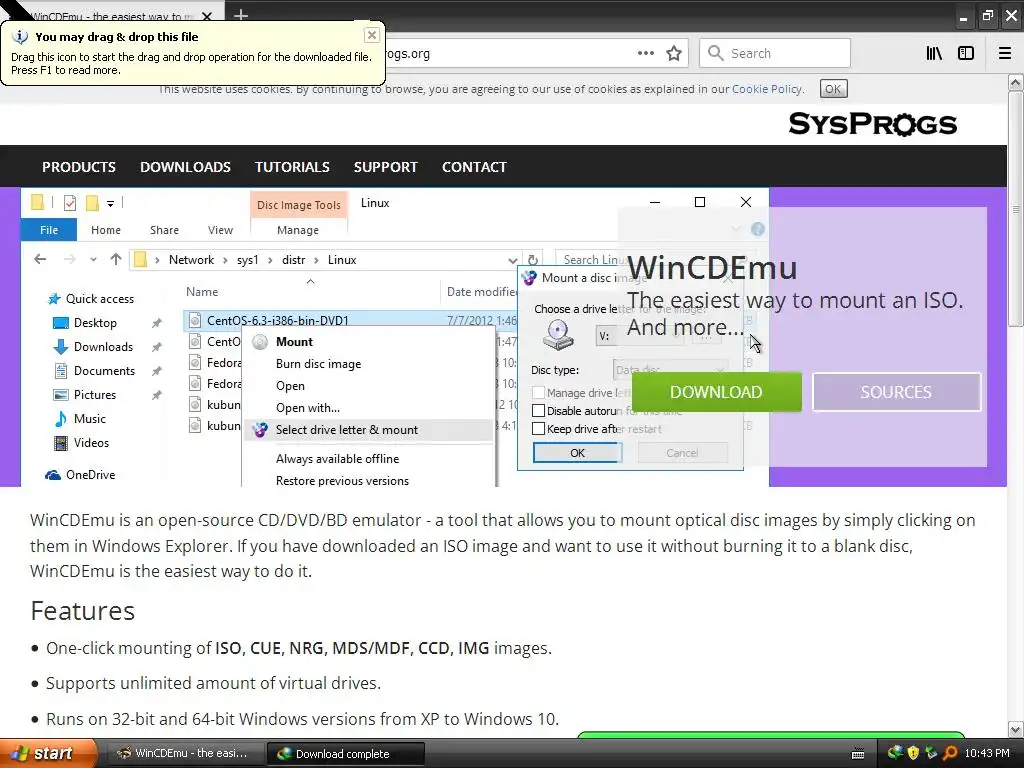Click the clock showing 10:43 PM
The height and width of the screenshot is (768, 1024).
point(987,754)
